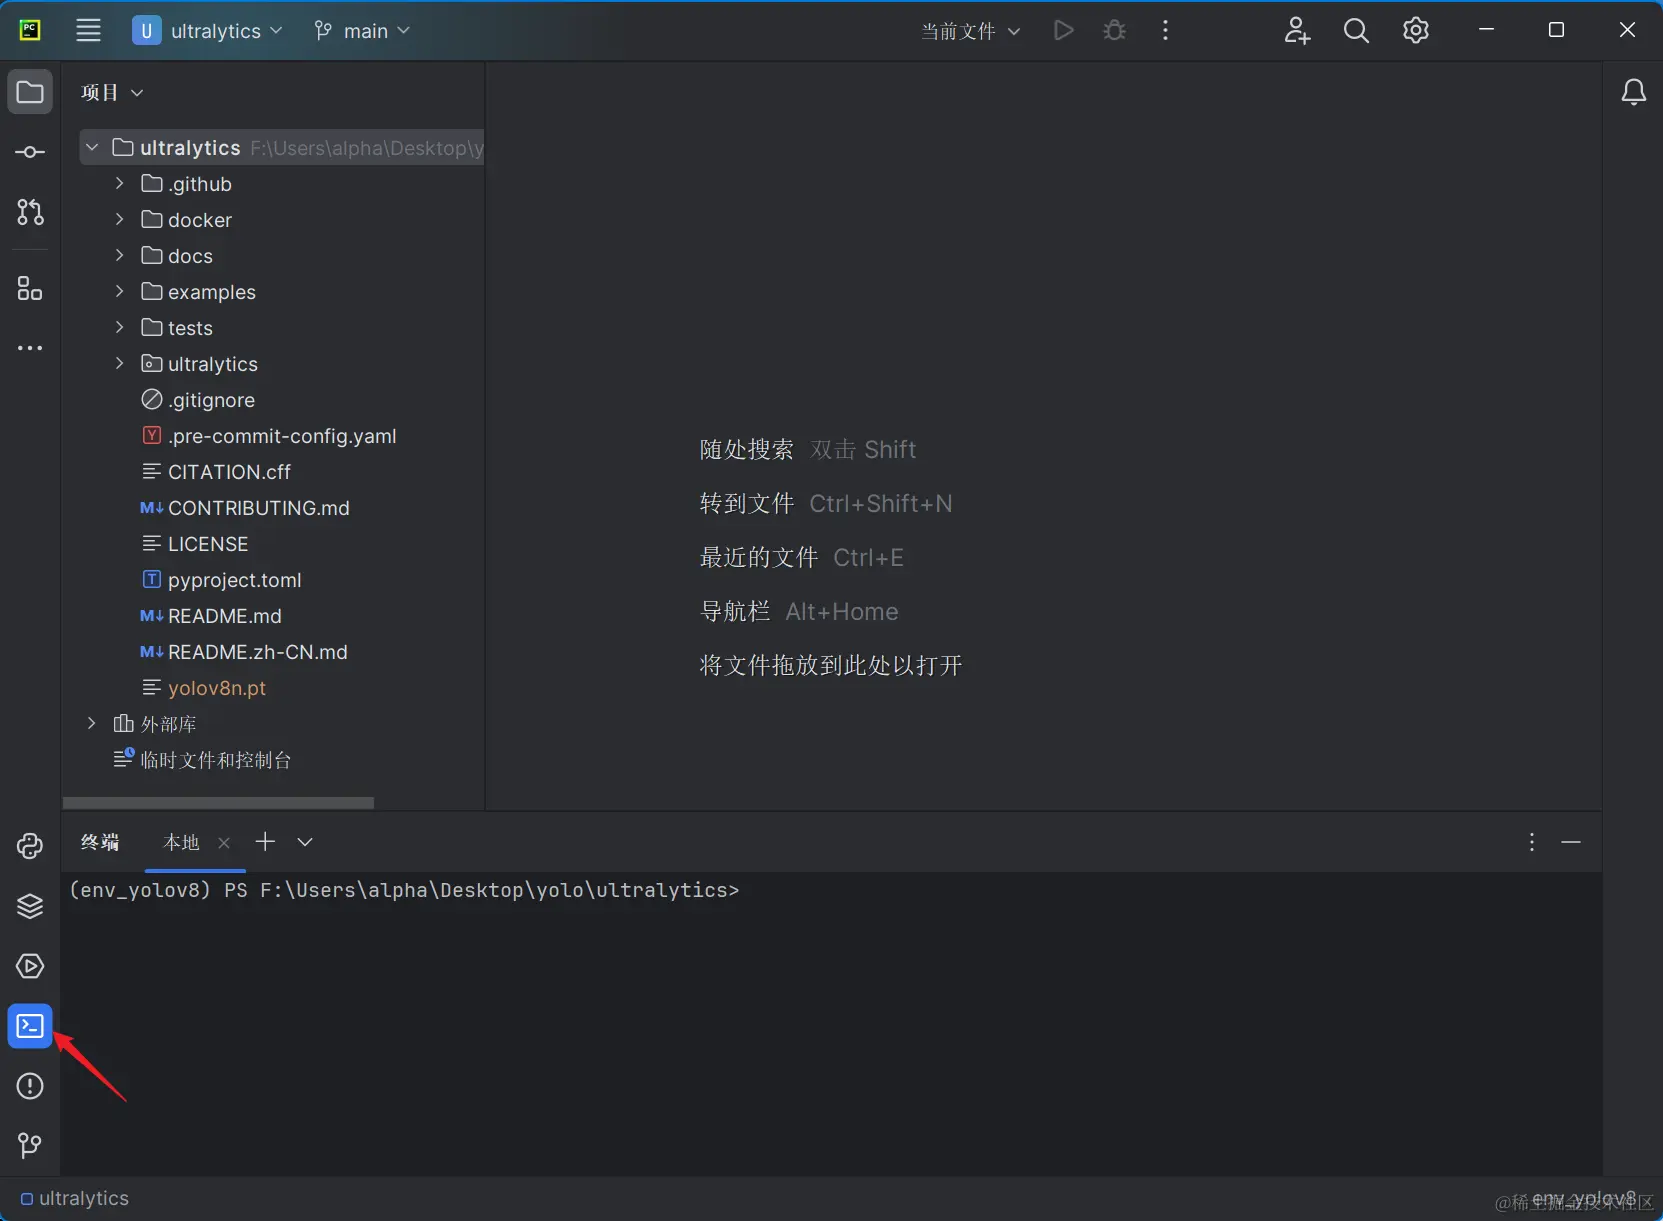The height and width of the screenshot is (1221, 1663).
Task: Click the project tree horizontal scrollbar
Action: 218,802
